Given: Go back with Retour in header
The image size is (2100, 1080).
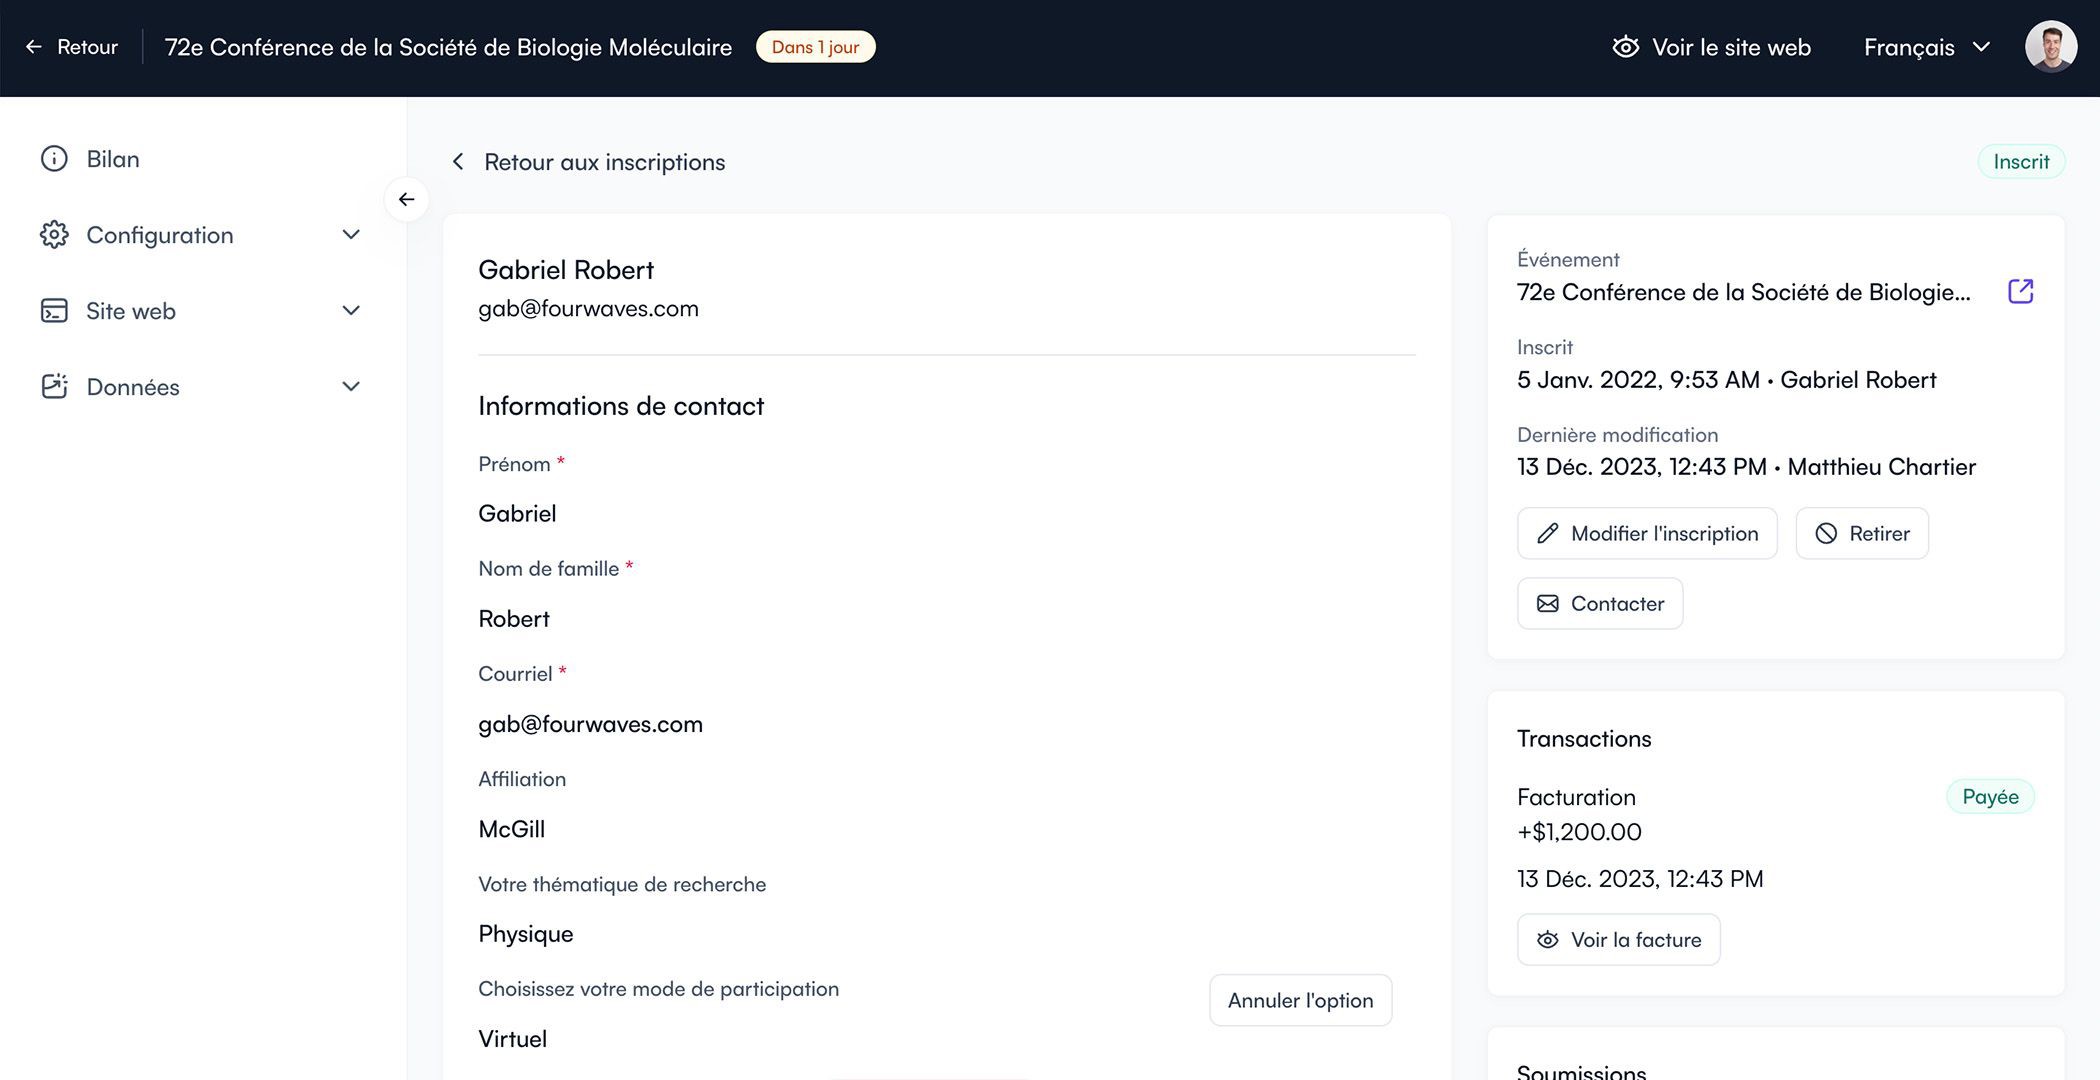Looking at the screenshot, I should 72,47.
